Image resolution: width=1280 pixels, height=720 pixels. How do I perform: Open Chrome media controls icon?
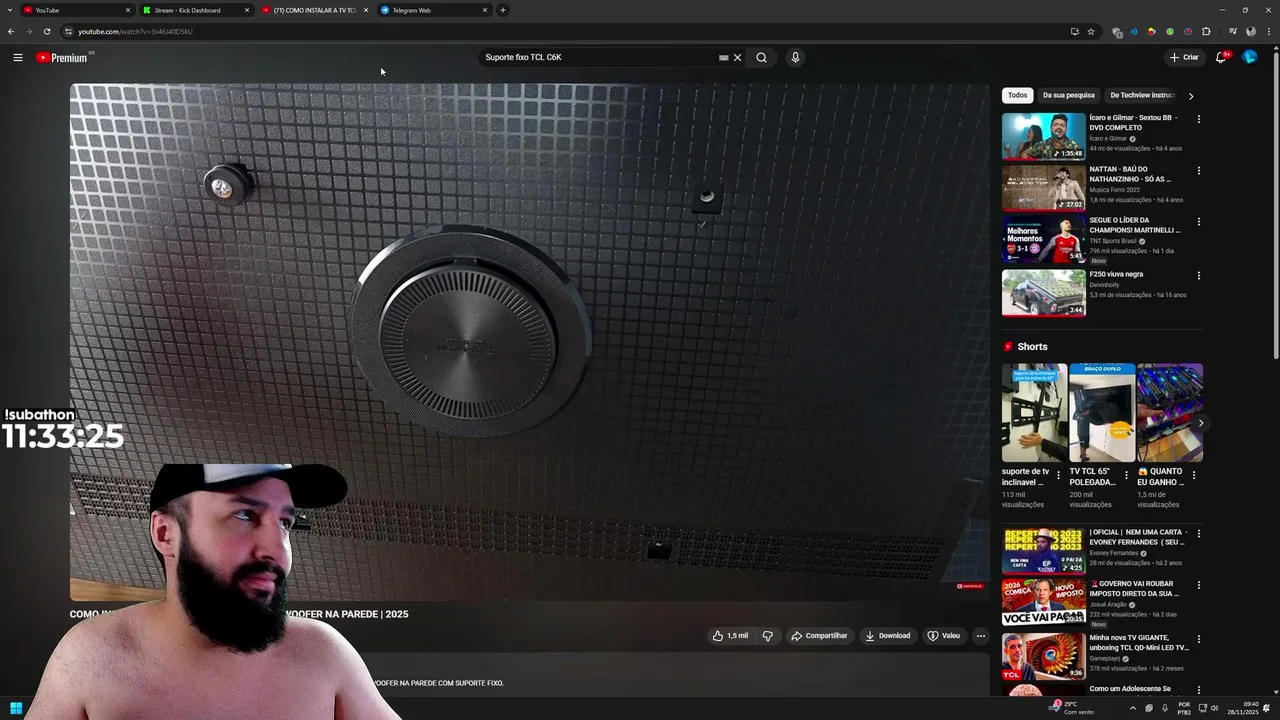coord(1233,31)
